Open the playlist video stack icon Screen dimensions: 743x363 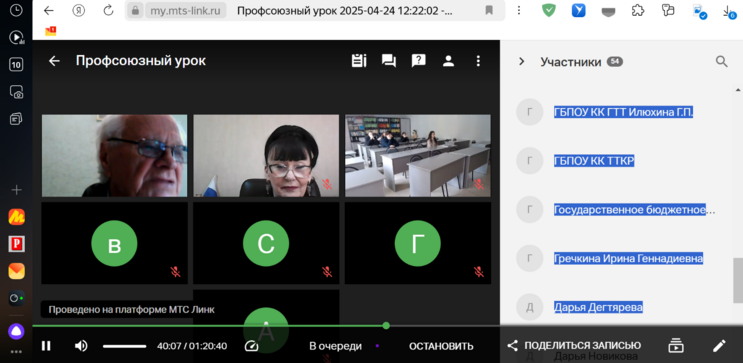click(676, 345)
